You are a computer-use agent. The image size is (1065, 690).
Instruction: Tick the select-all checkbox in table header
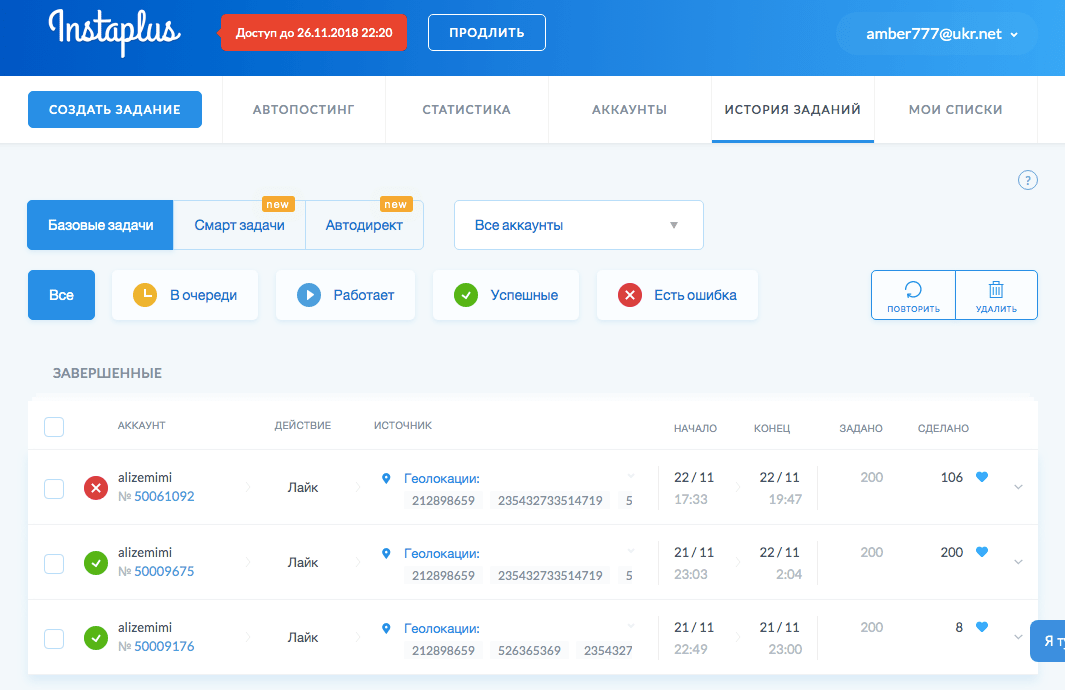pos(54,427)
